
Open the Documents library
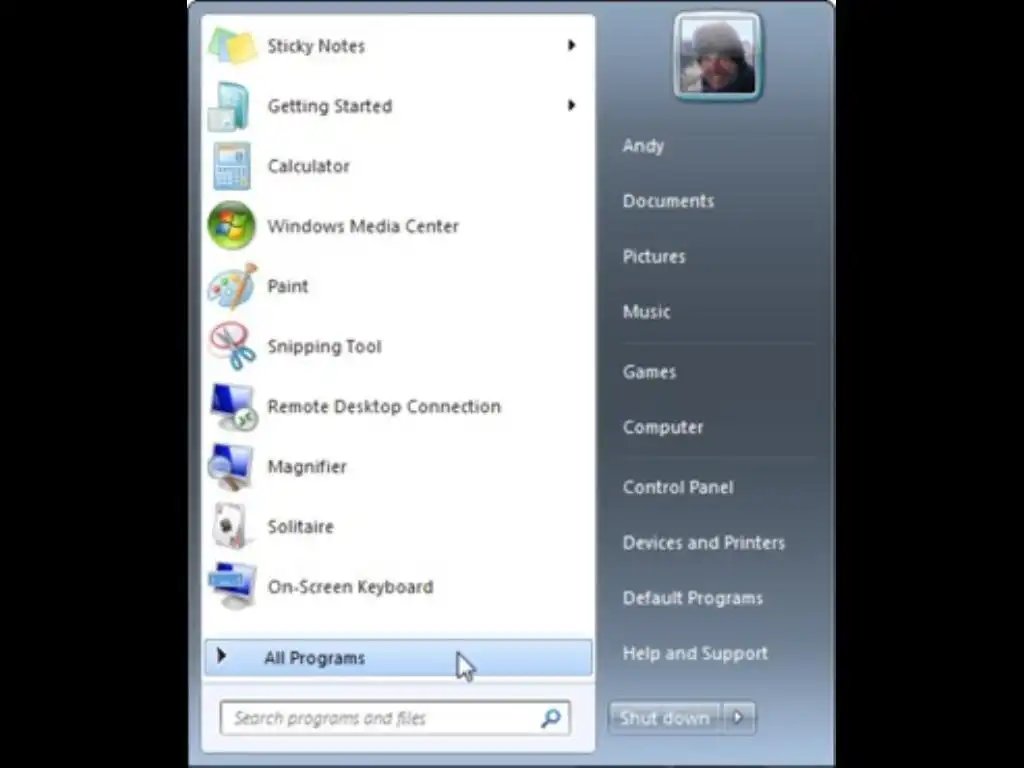668,201
